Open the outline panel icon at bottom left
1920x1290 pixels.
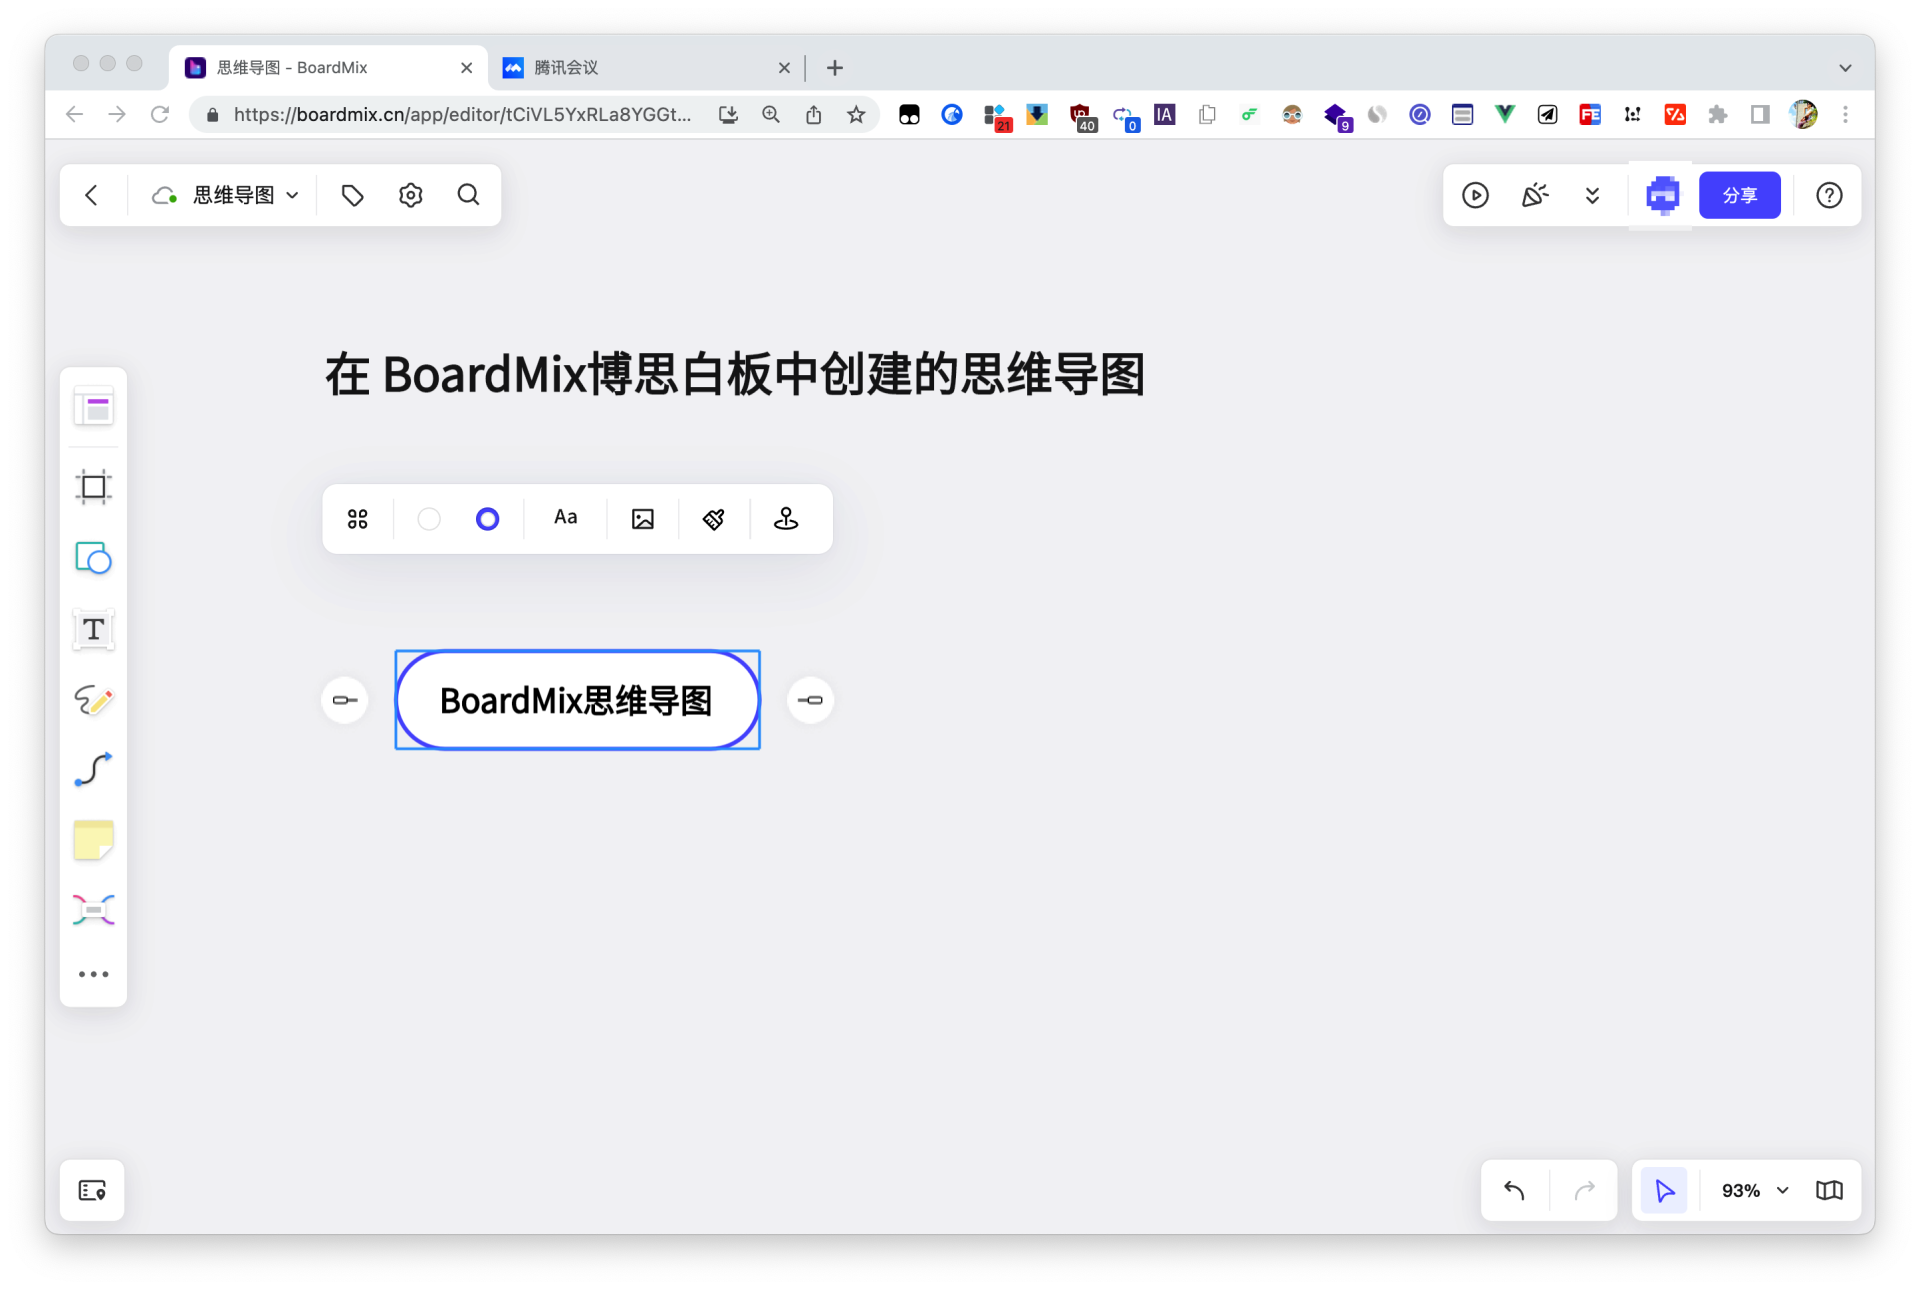[92, 1190]
